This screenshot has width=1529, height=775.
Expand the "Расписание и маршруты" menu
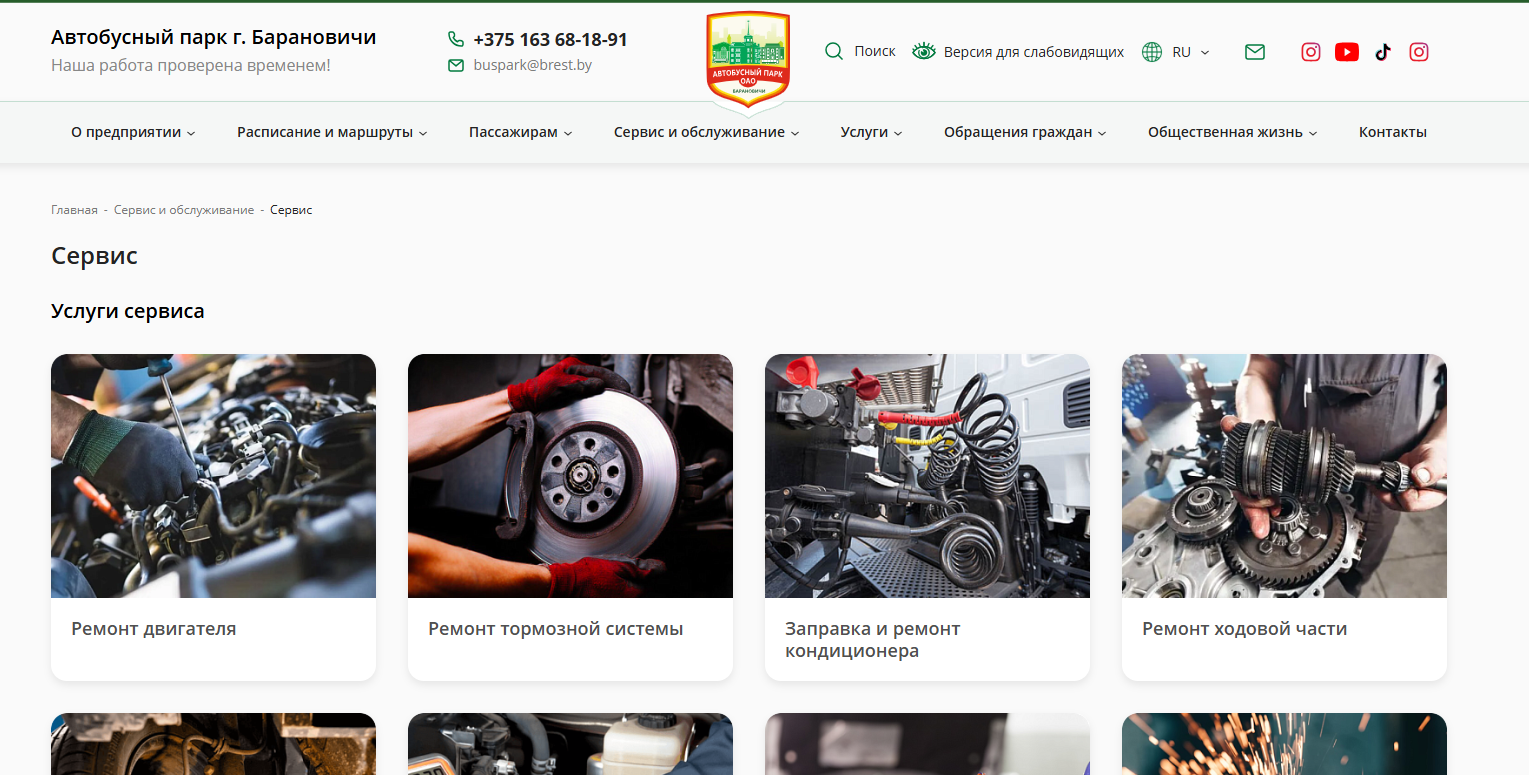tap(332, 132)
